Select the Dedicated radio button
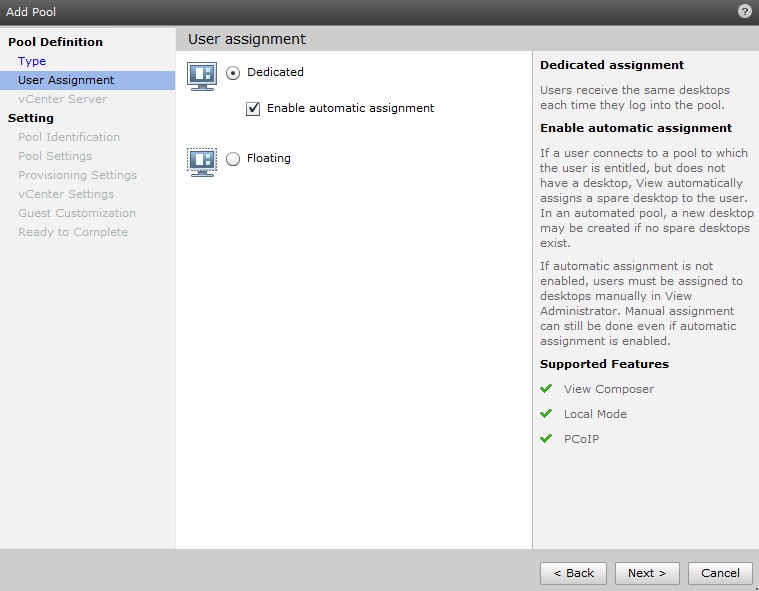 click(x=233, y=73)
